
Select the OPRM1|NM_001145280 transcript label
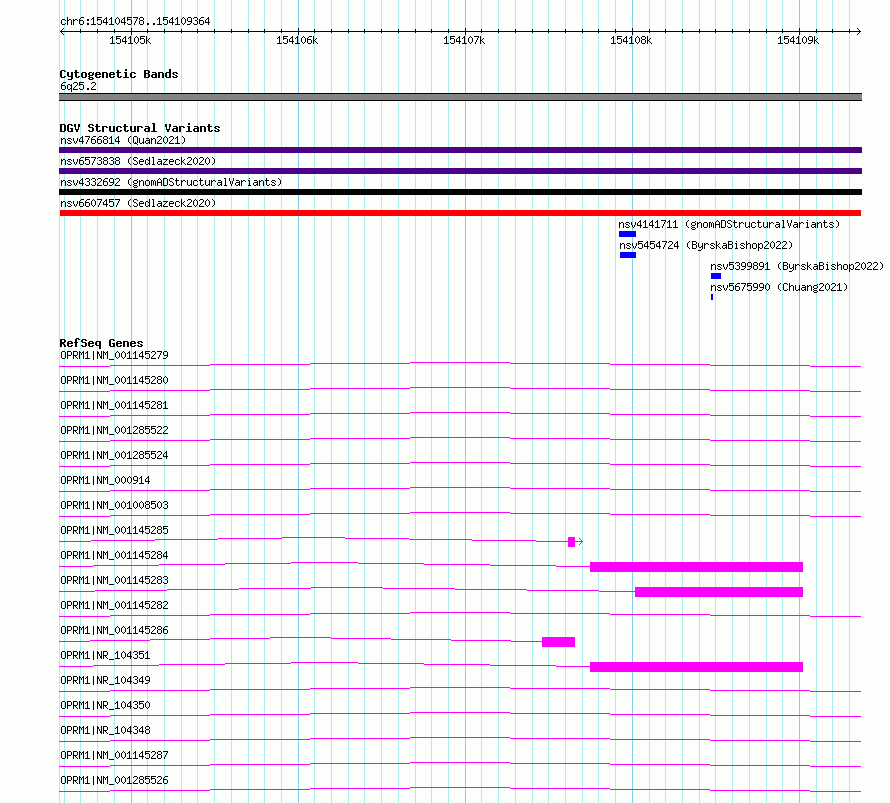tap(114, 380)
